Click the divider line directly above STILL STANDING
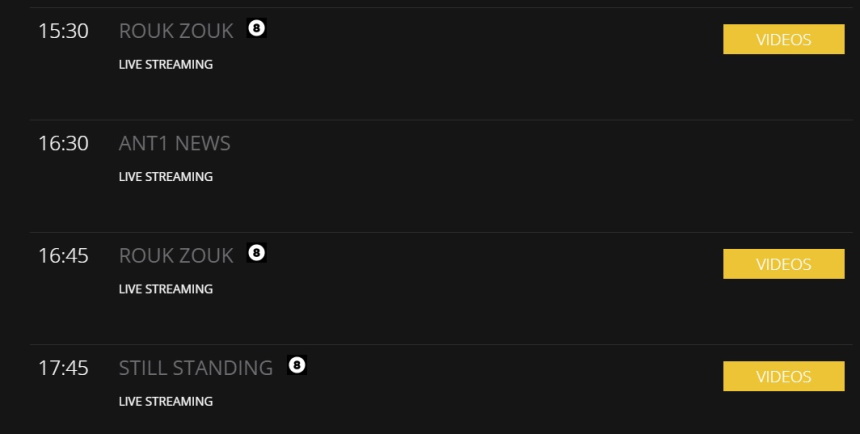860x434 pixels. point(430,345)
